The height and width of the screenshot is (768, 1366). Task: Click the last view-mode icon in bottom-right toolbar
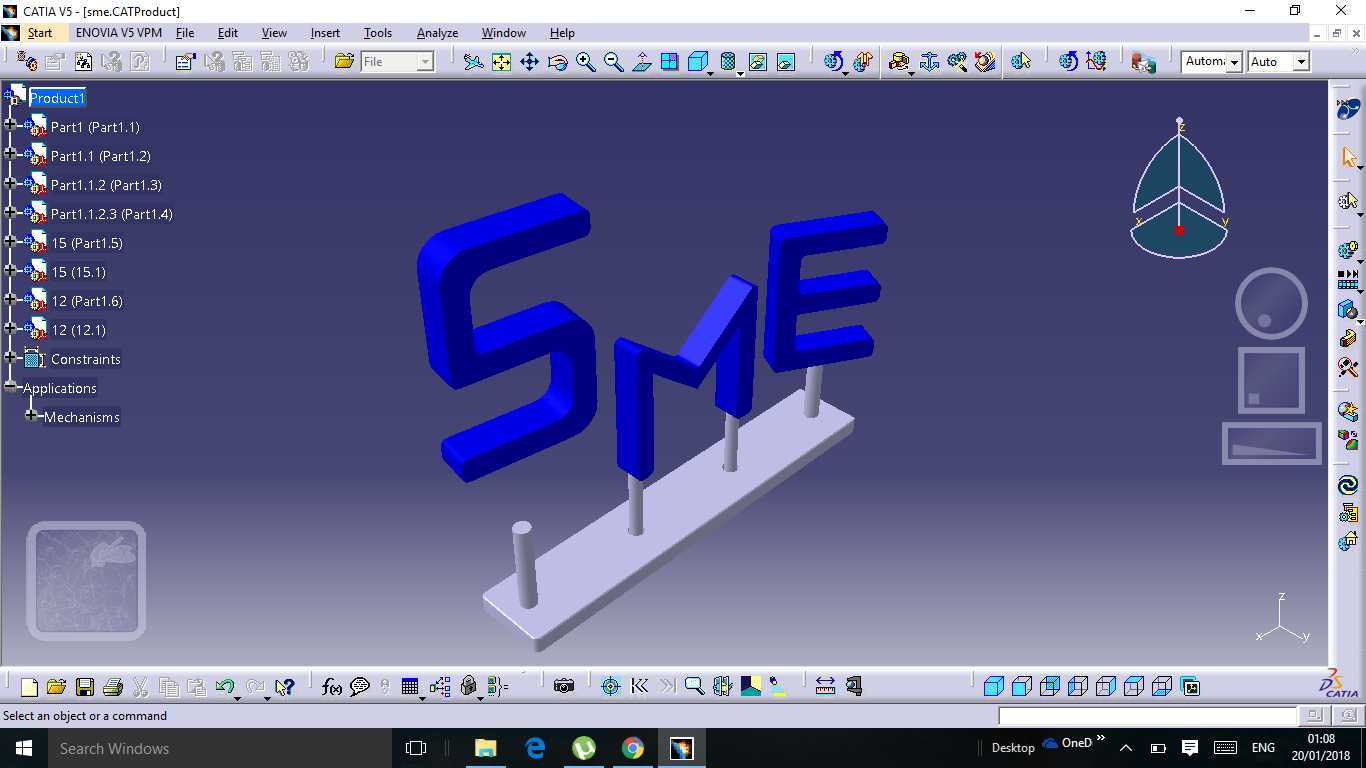pyautogui.click(x=1190, y=687)
